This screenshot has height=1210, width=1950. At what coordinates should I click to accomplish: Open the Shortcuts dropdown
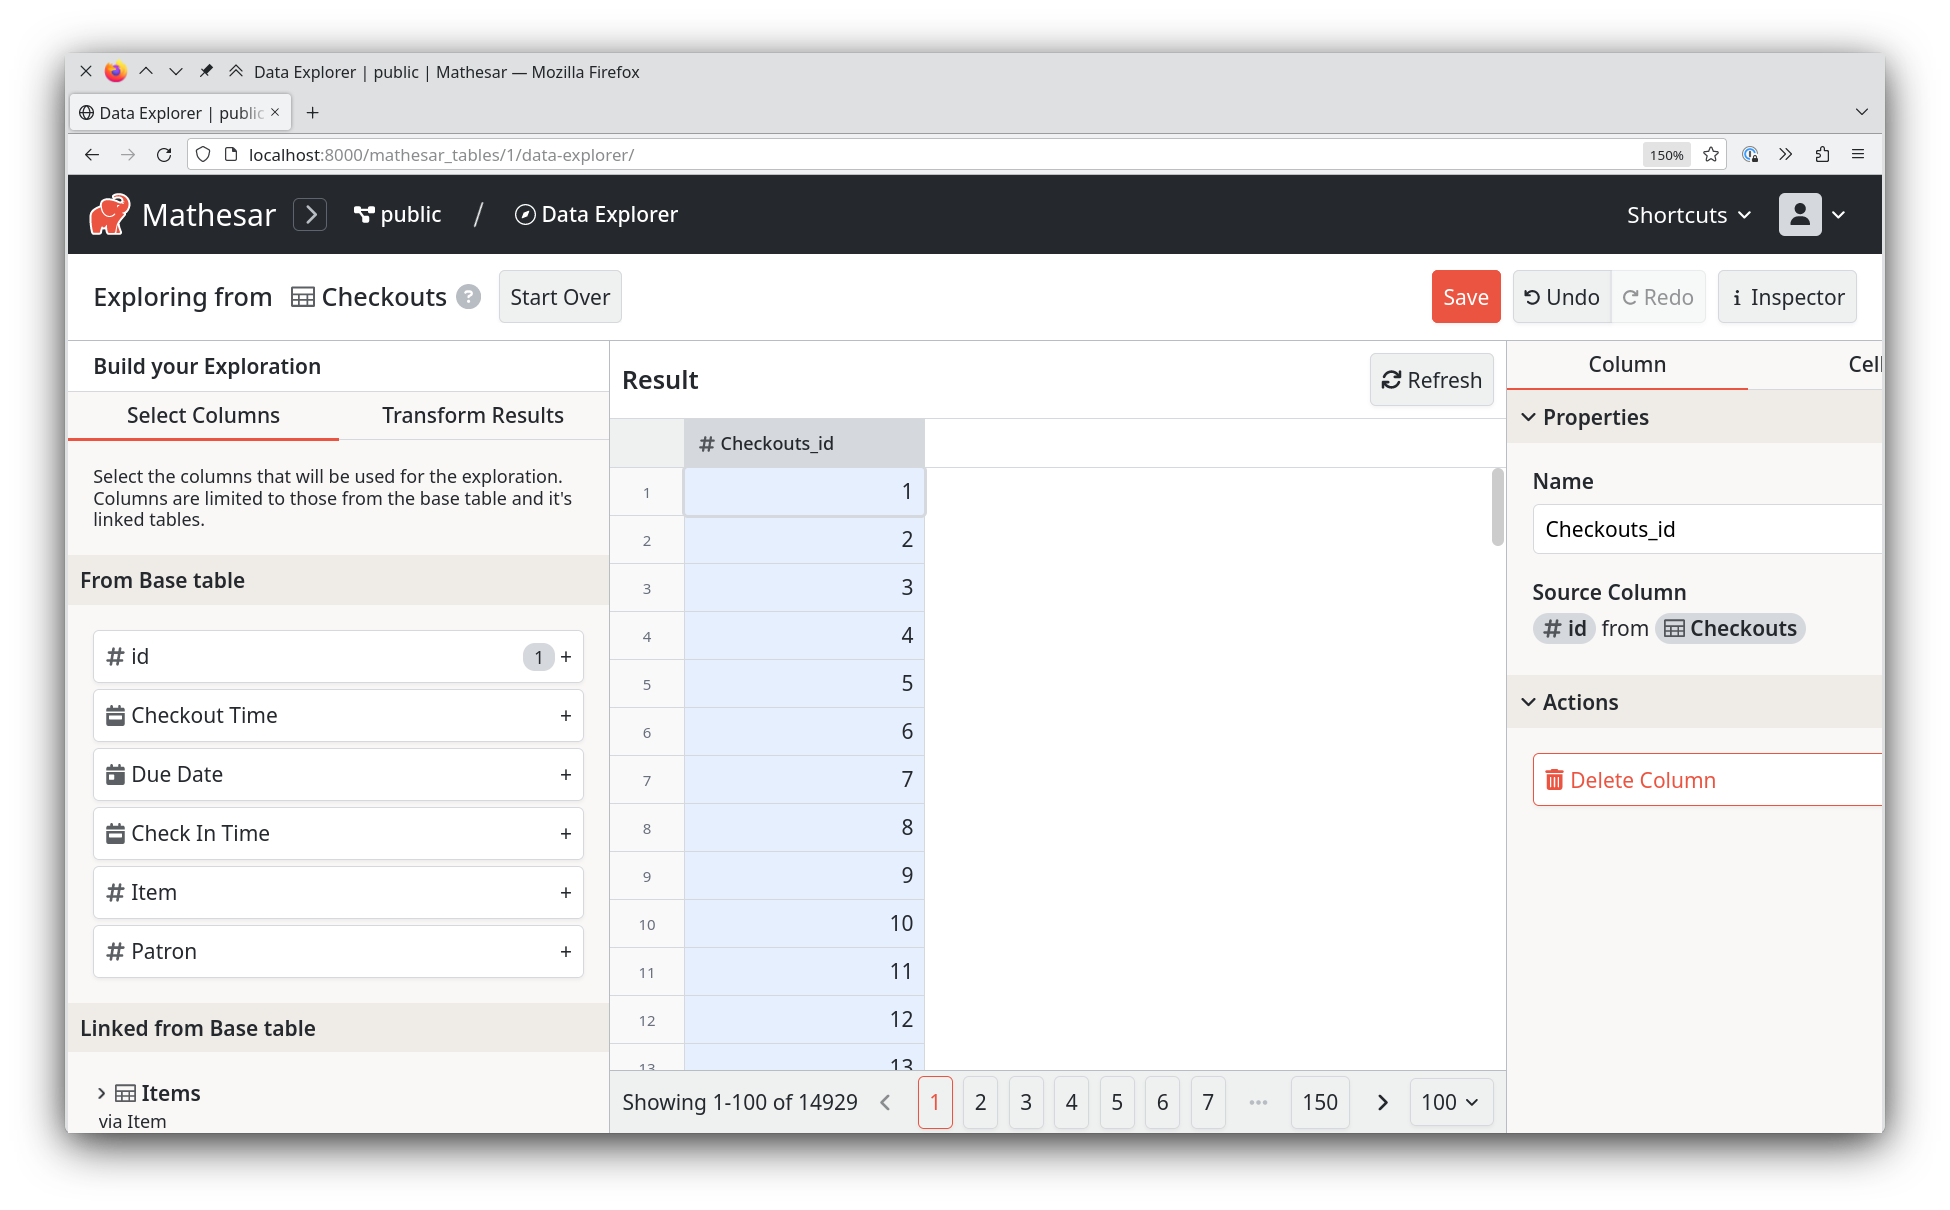click(x=1687, y=214)
